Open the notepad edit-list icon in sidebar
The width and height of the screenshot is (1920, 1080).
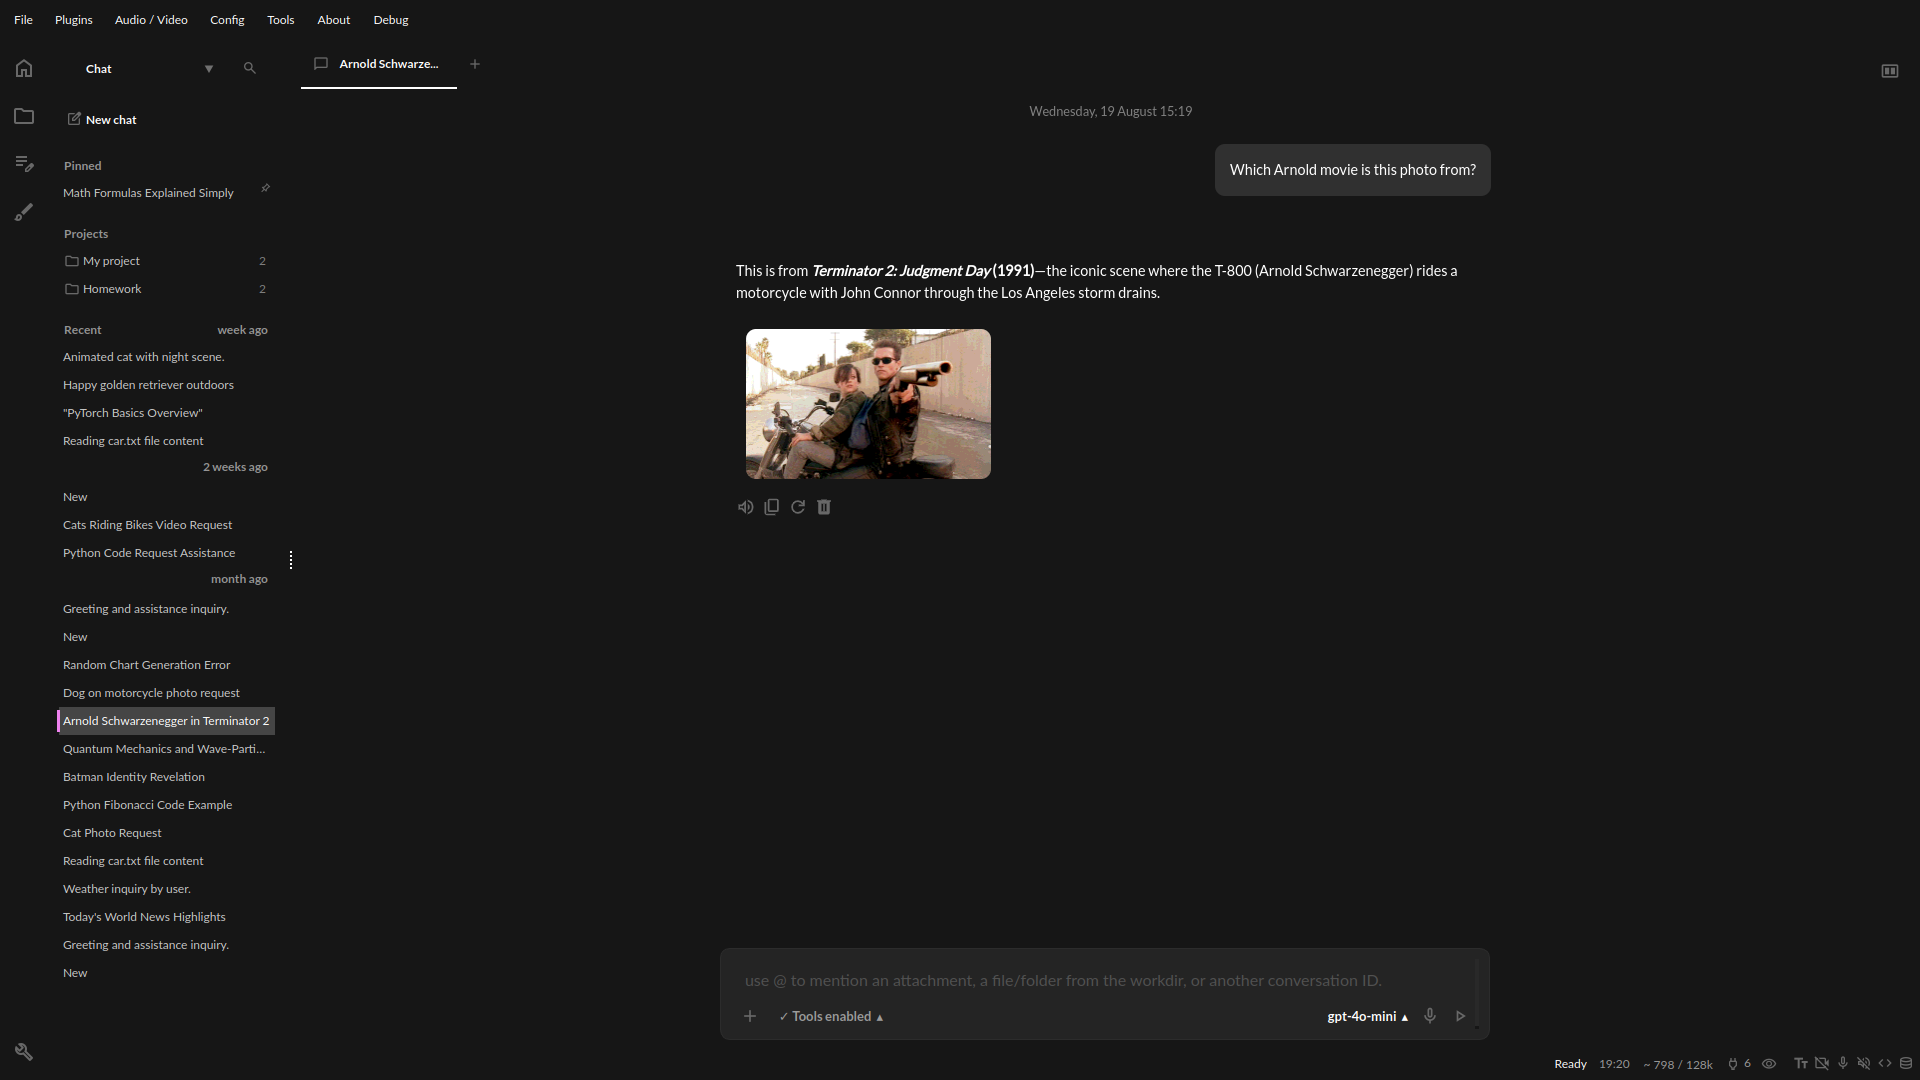(24, 163)
